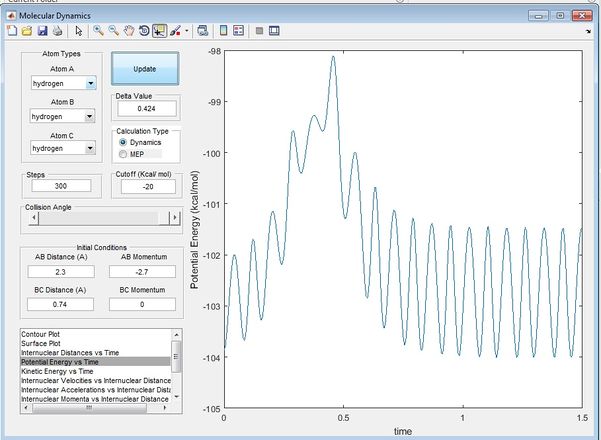Screen dimensions: 601x440
Task: Open the Atom B dropdown
Action: click(x=62, y=116)
